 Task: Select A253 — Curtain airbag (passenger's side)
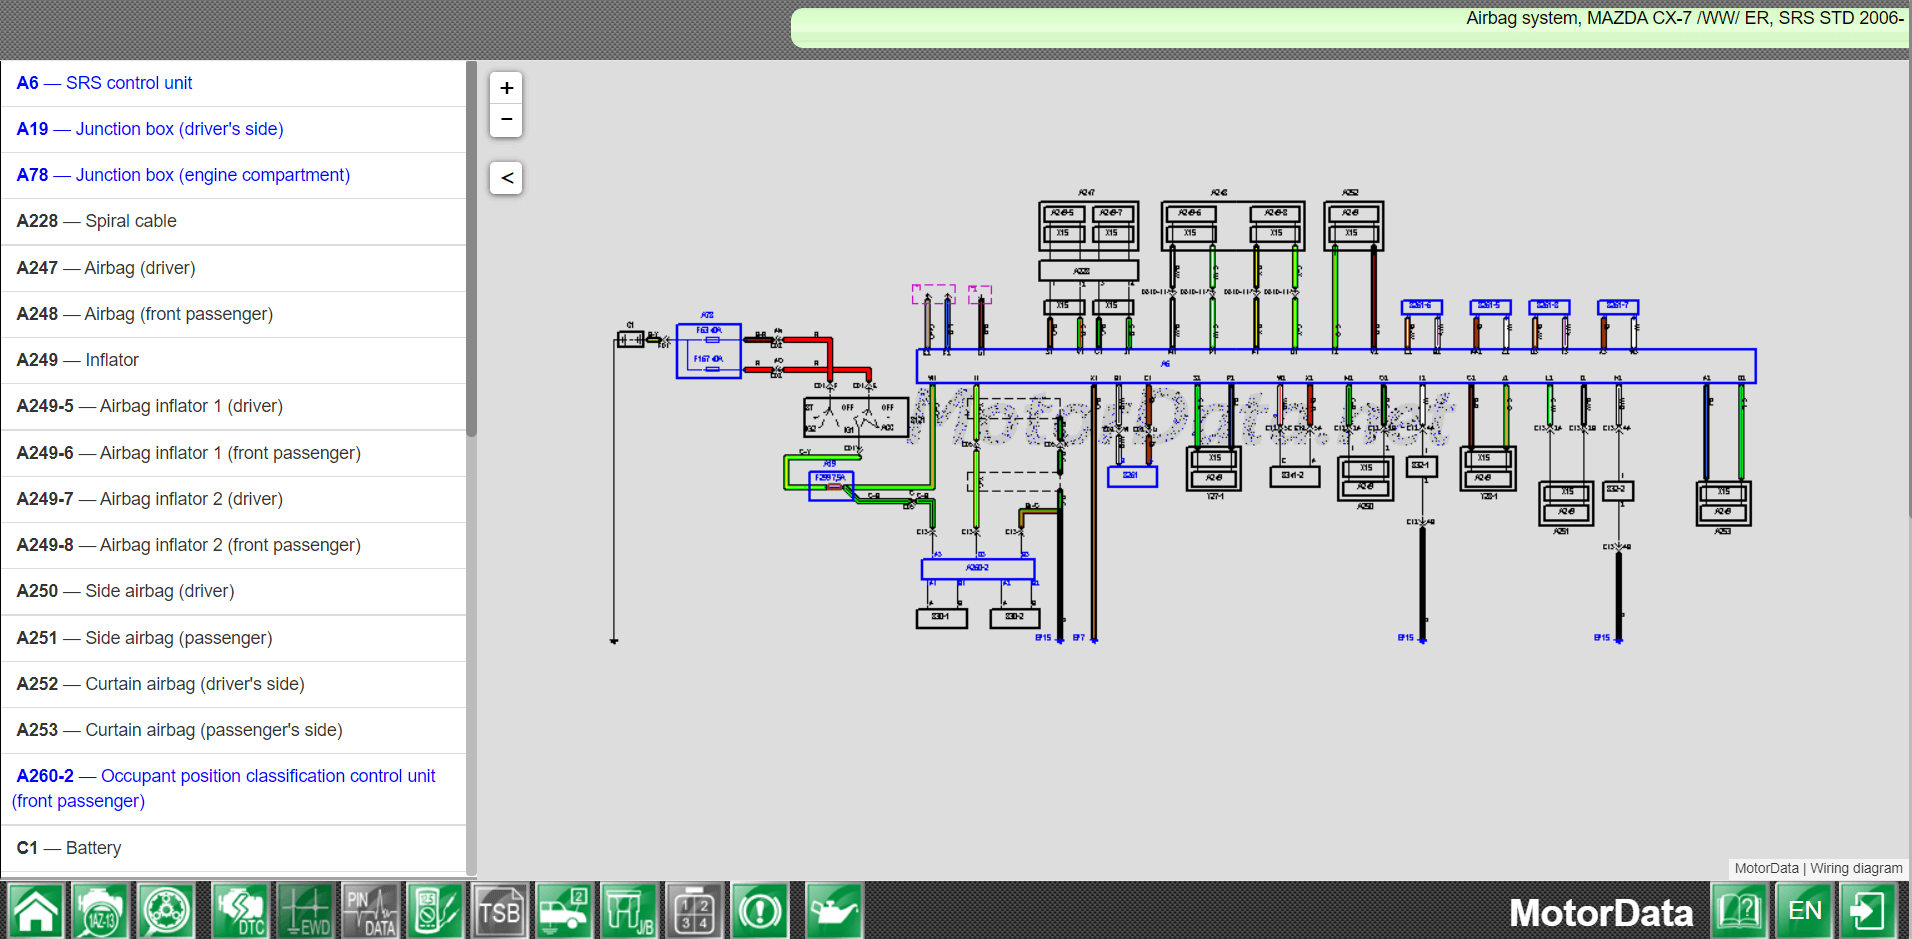(x=234, y=730)
